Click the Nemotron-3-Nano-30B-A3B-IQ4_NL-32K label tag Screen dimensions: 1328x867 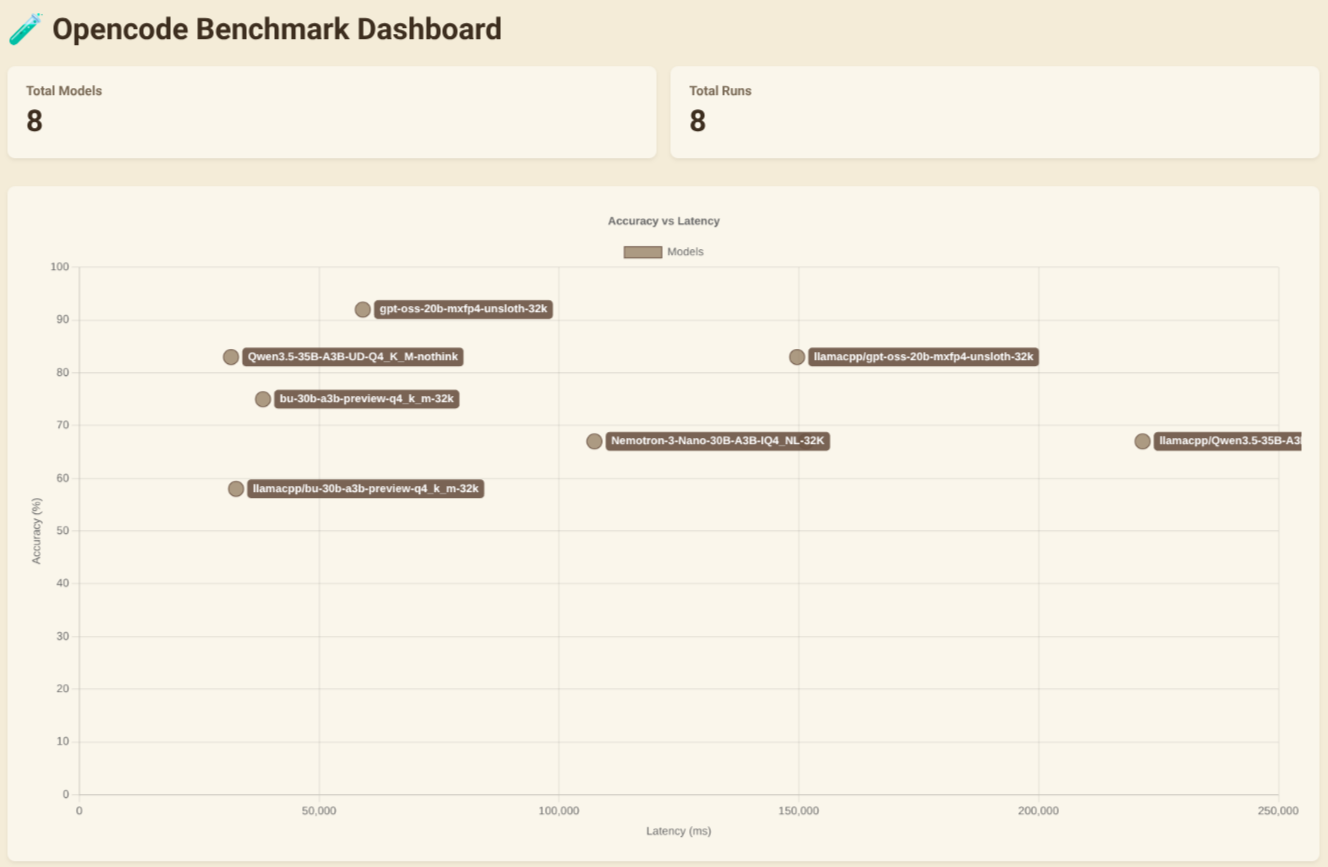[717, 441]
